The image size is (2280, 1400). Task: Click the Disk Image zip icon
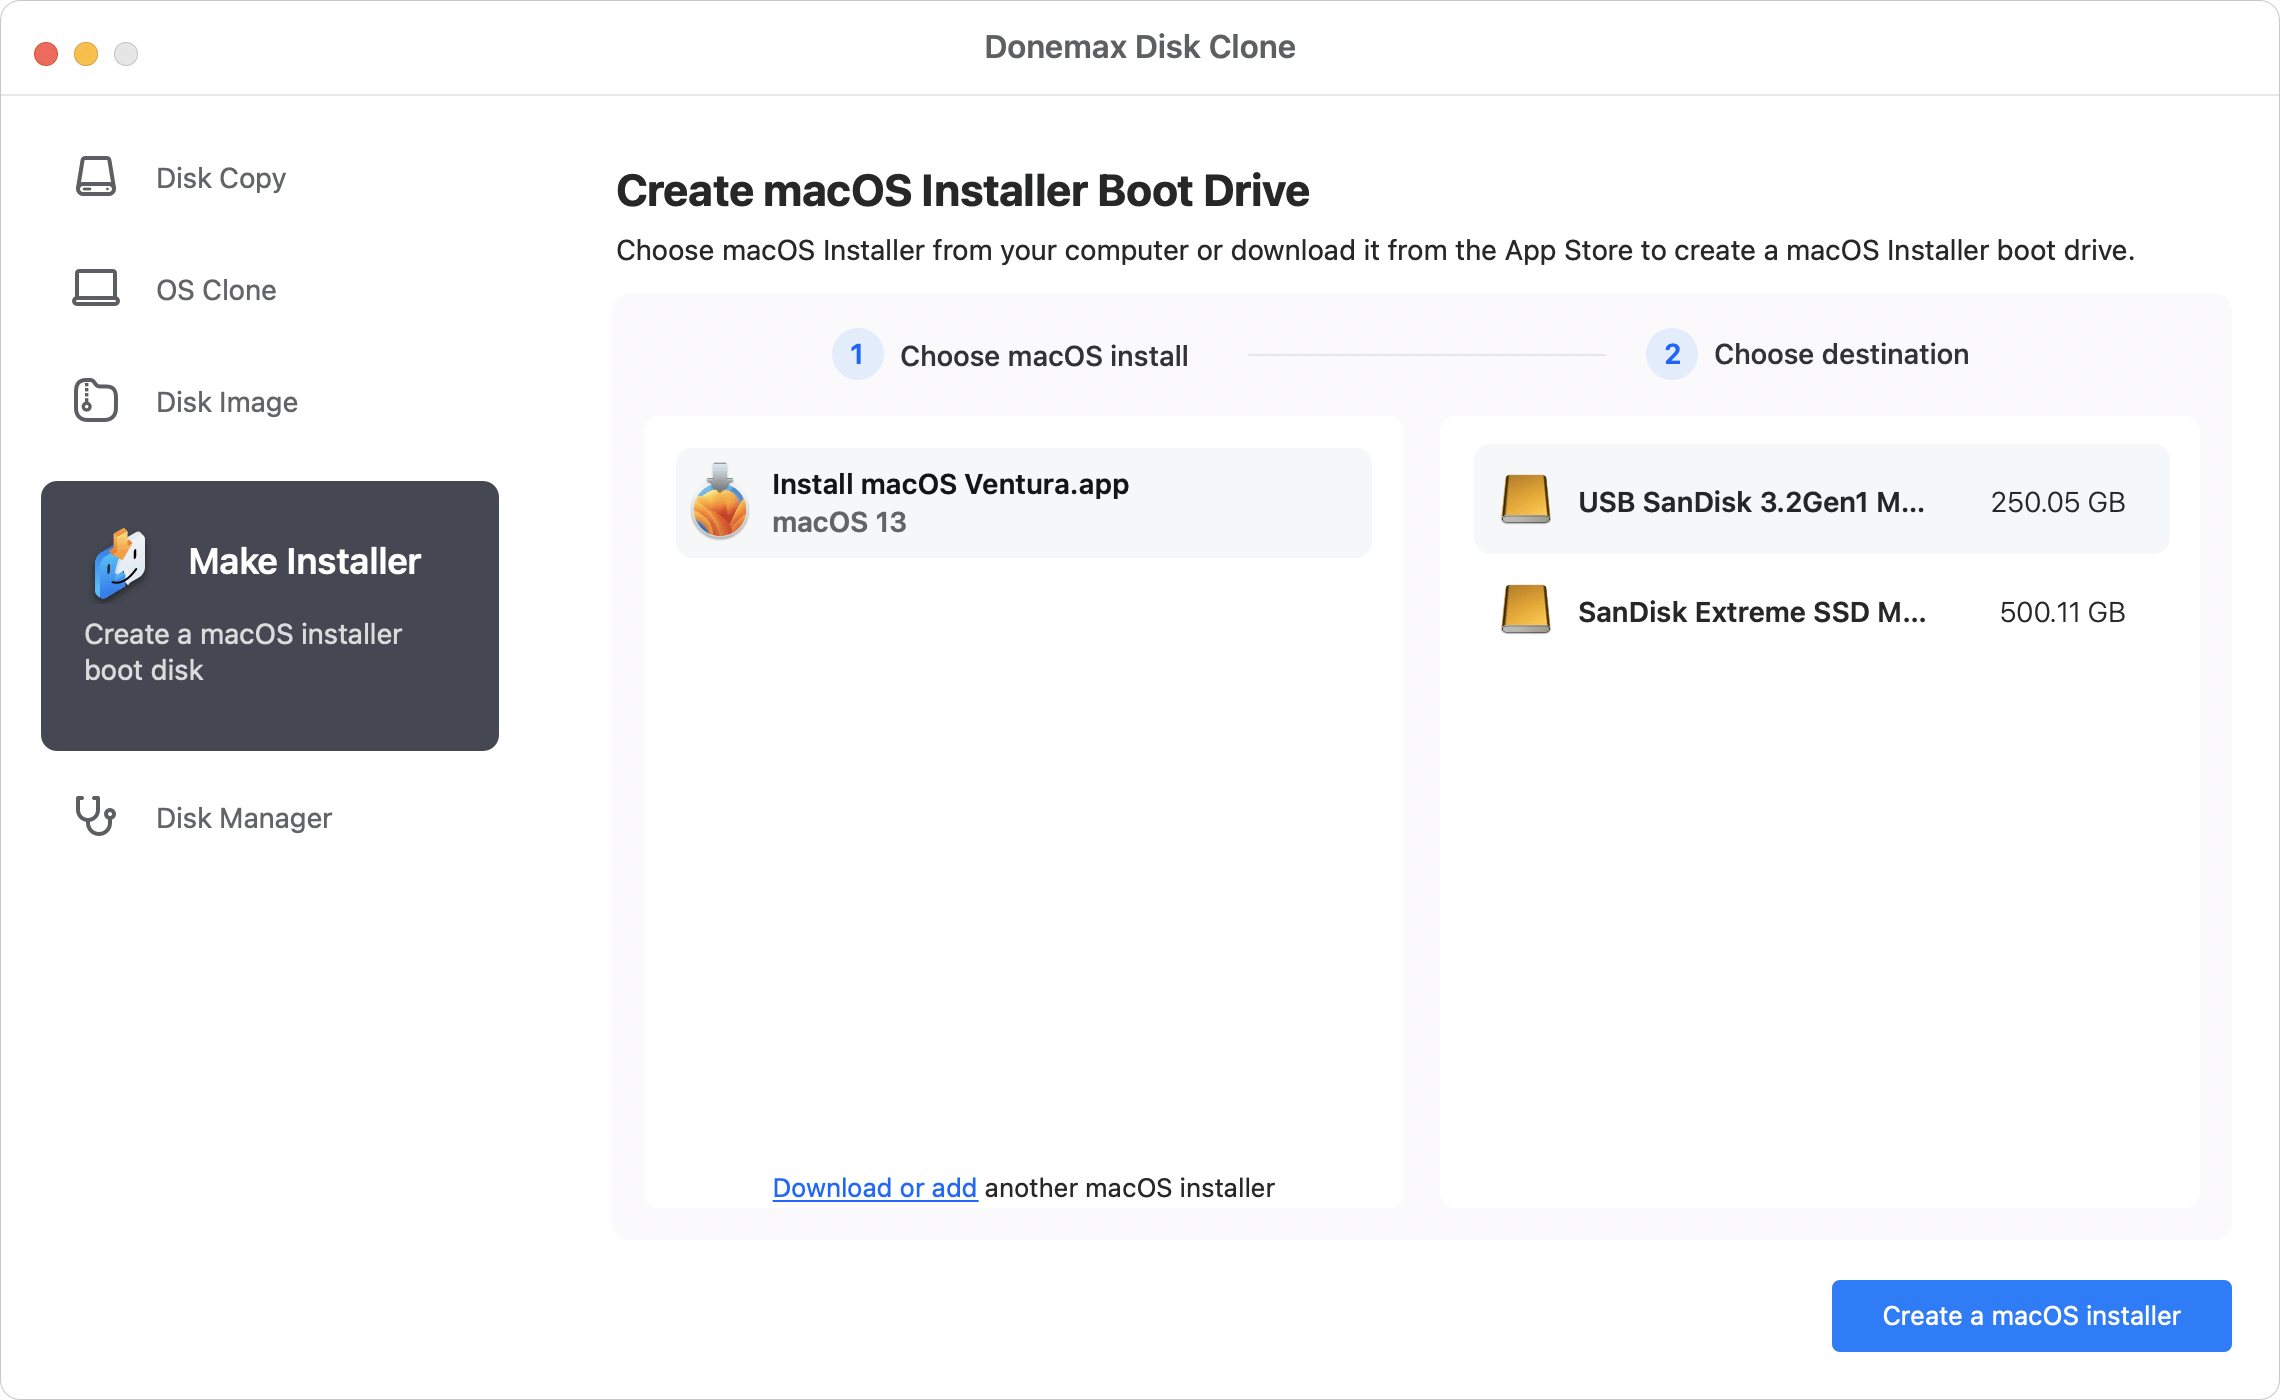click(95, 400)
